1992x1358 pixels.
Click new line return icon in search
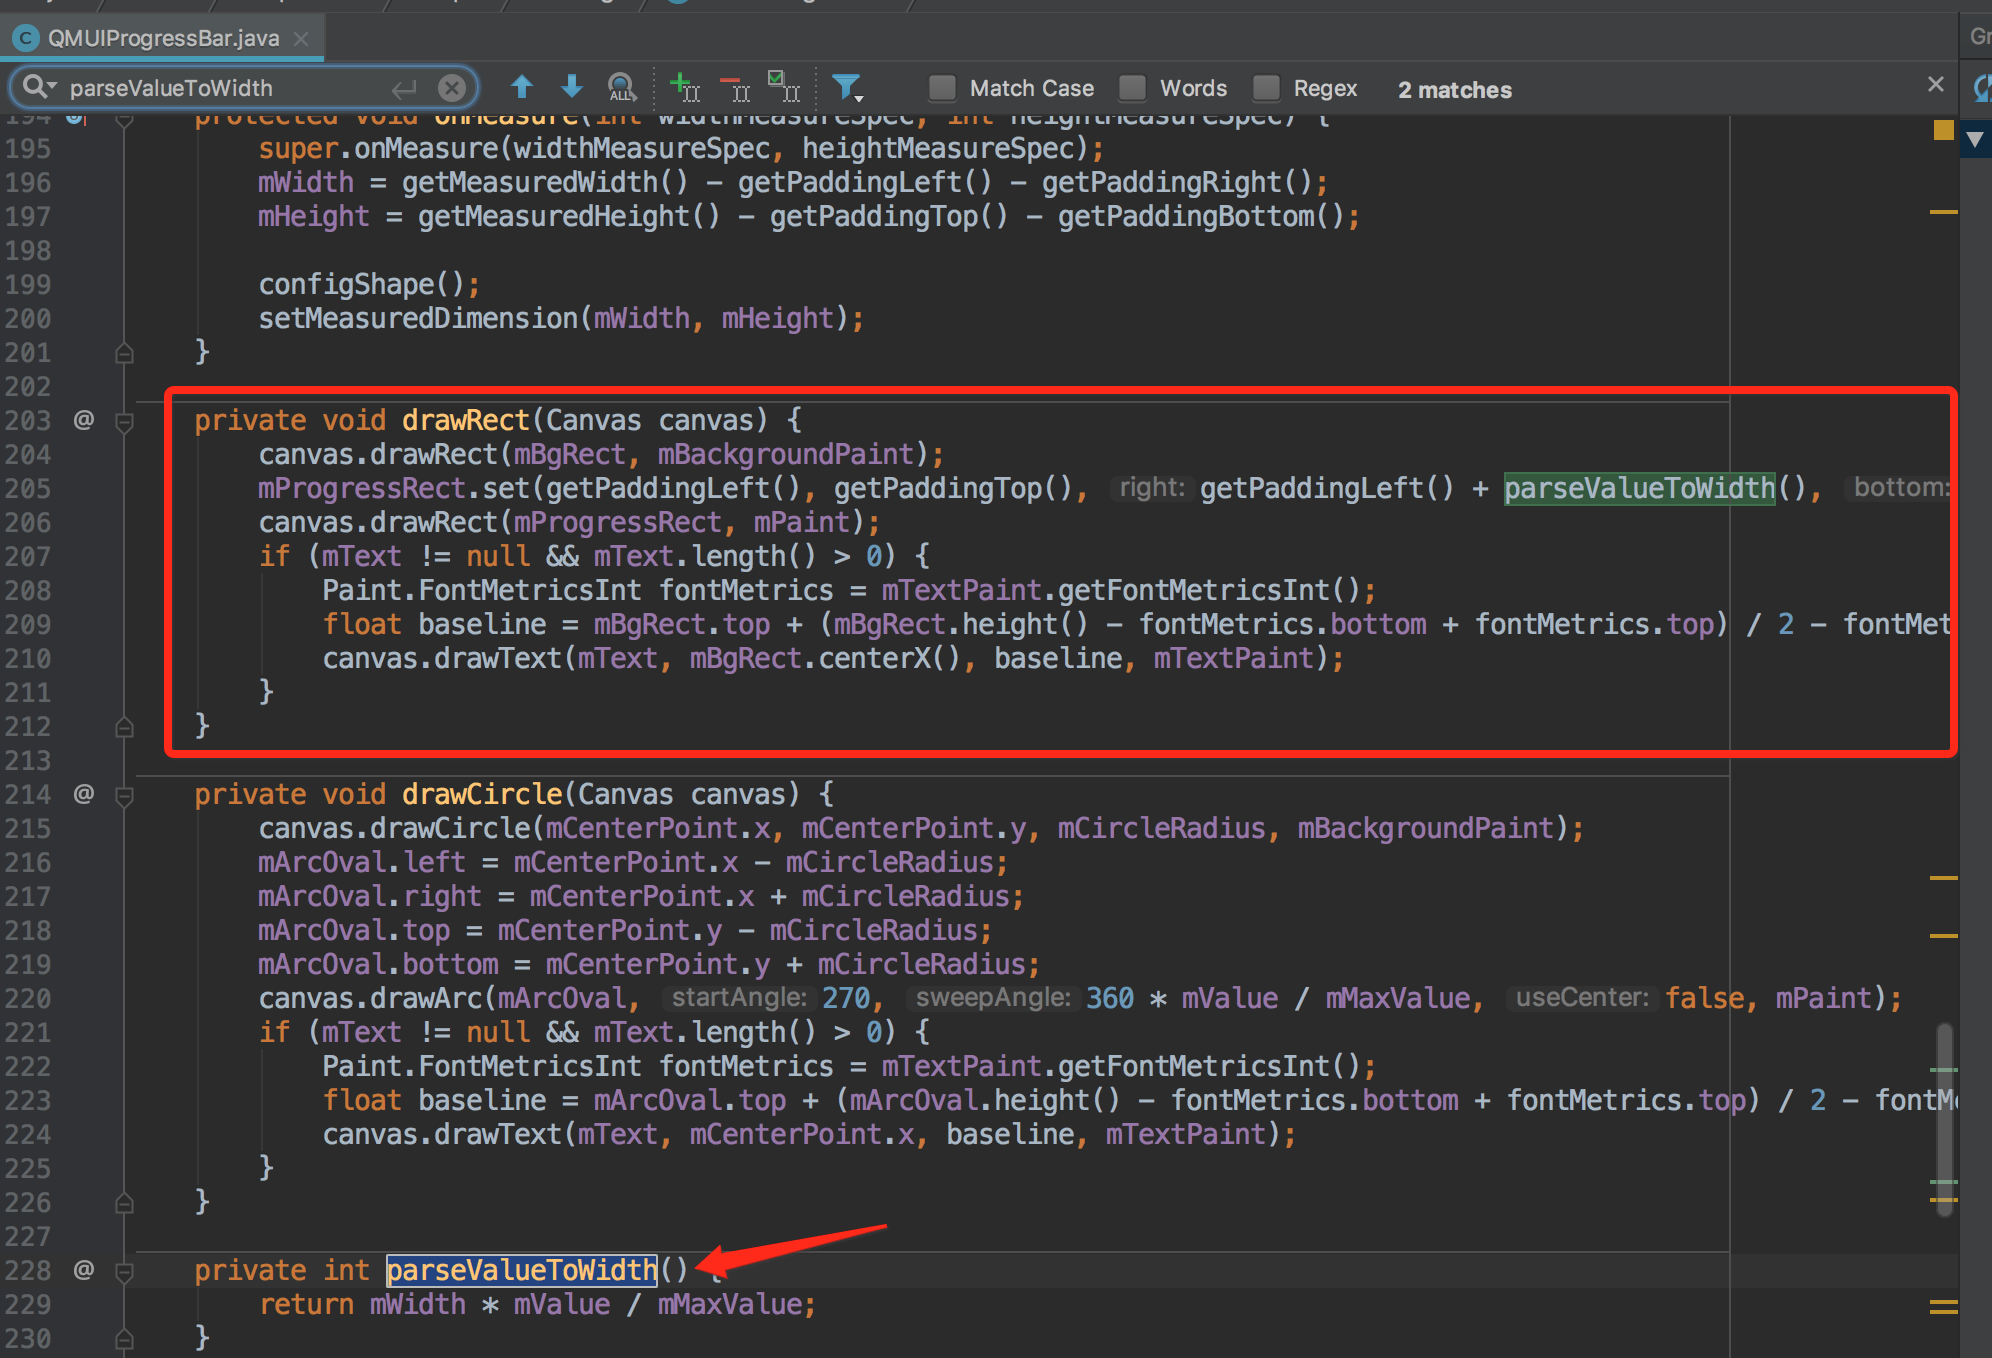tap(403, 89)
